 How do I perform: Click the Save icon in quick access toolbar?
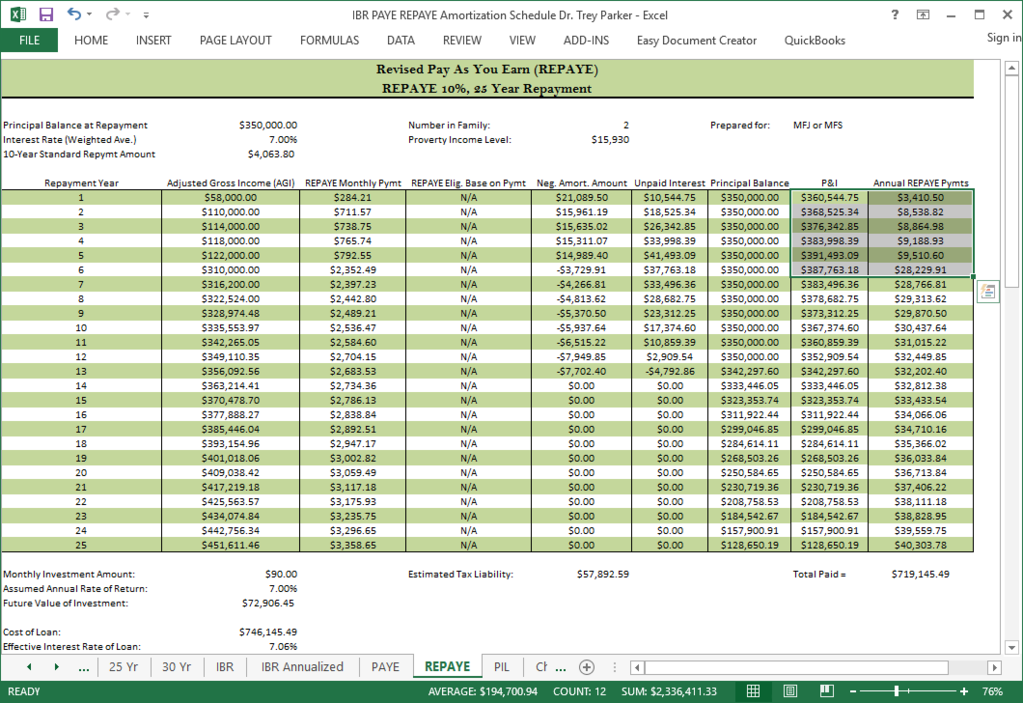tap(46, 14)
